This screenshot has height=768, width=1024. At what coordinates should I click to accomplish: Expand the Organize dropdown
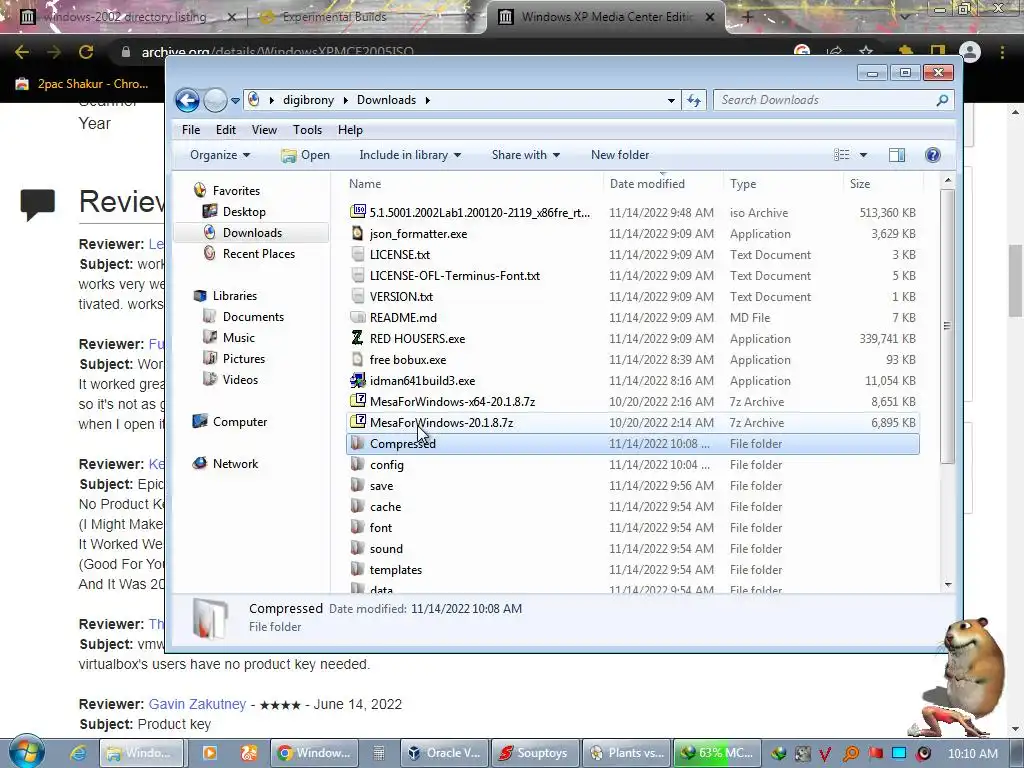pos(220,155)
